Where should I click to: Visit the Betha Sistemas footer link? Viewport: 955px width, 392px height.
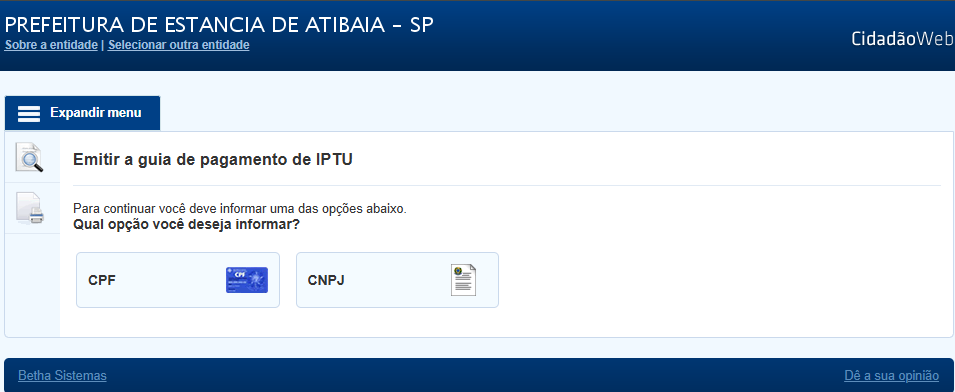(62, 376)
